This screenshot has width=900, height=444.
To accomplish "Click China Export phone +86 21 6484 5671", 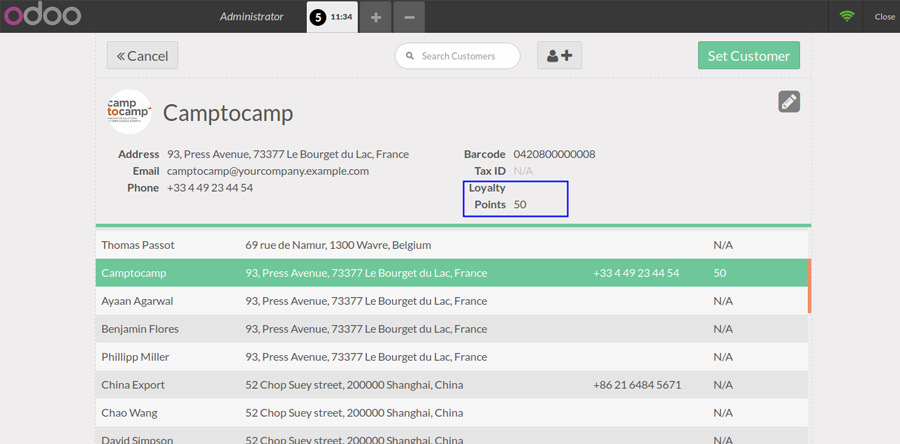I will tap(637, 385).
